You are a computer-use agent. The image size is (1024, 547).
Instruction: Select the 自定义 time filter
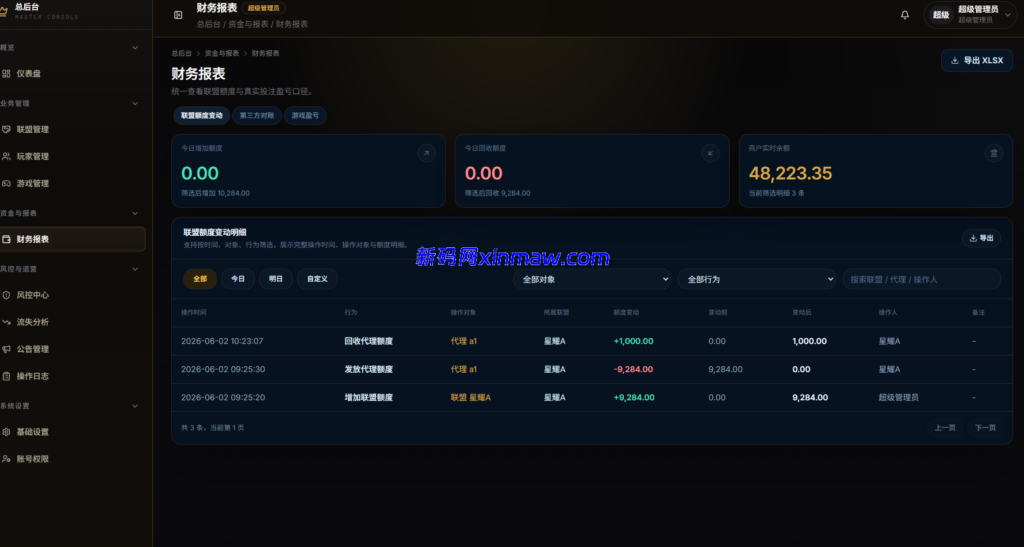[x=317, y=279]
